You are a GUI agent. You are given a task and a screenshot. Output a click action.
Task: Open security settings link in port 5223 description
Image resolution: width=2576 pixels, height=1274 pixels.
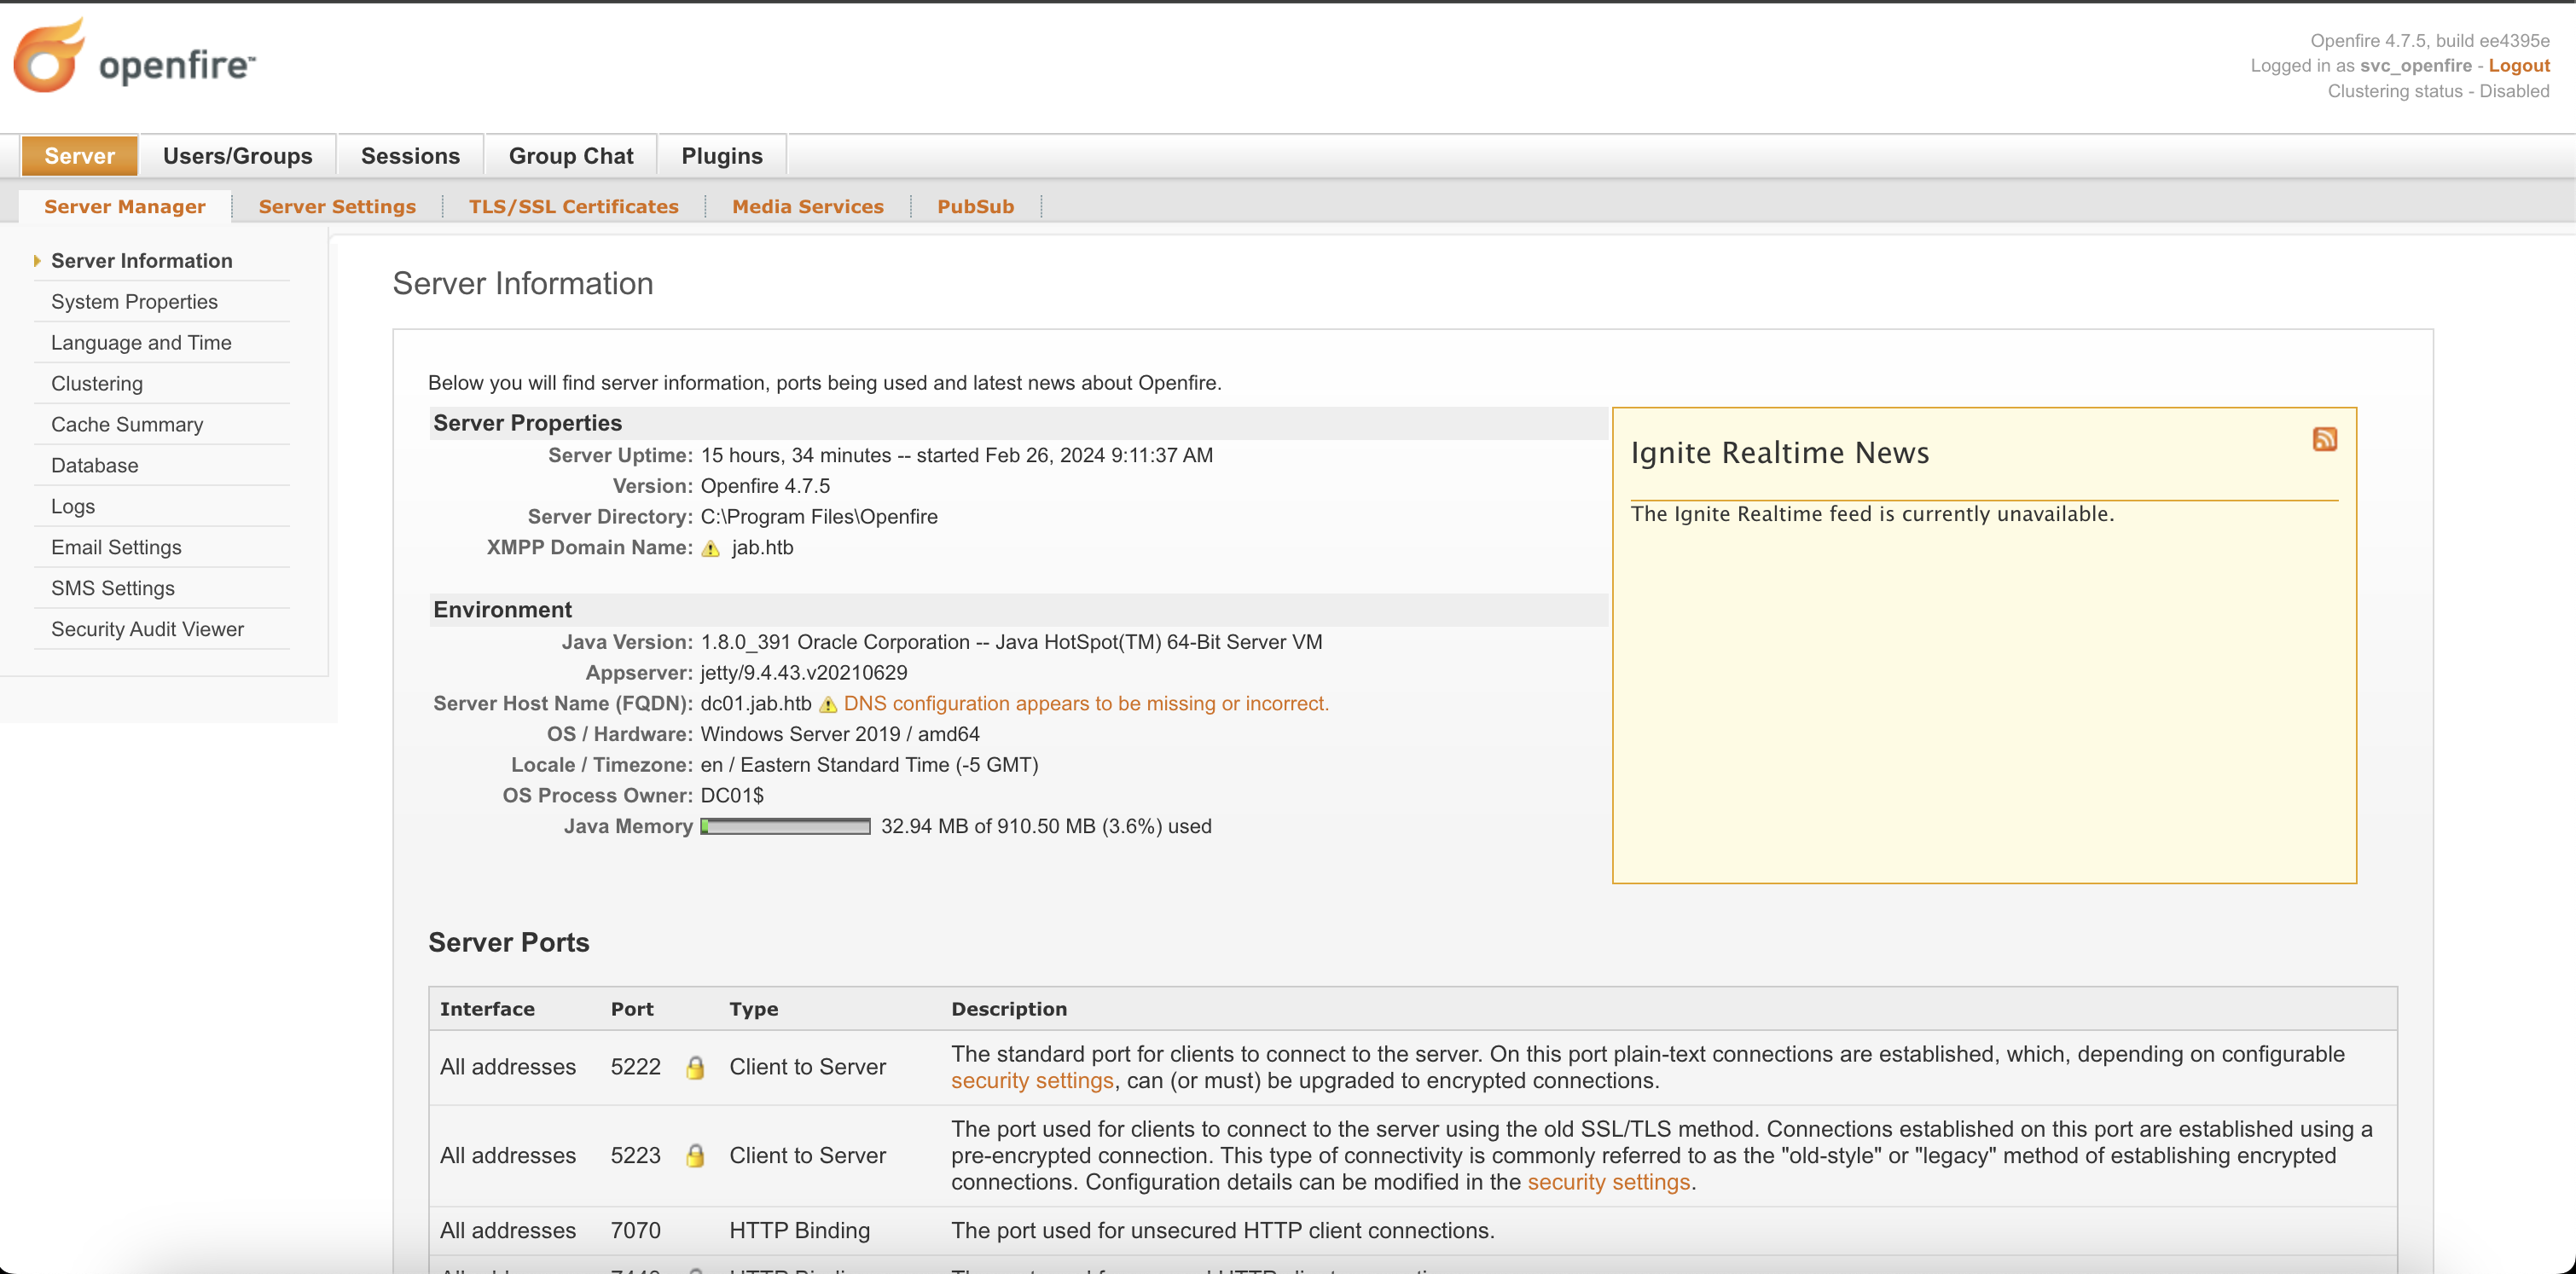[x=1608, y=1183]
